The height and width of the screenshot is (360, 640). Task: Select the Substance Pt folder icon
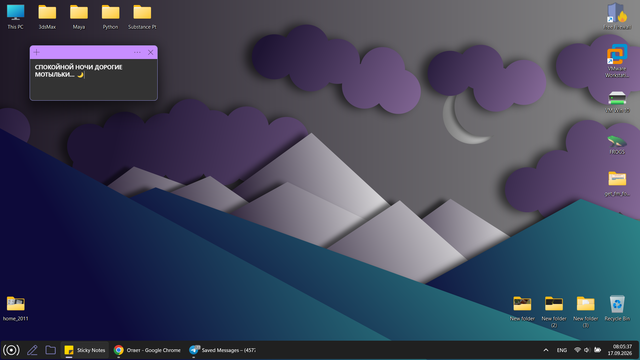click(142, 16)
